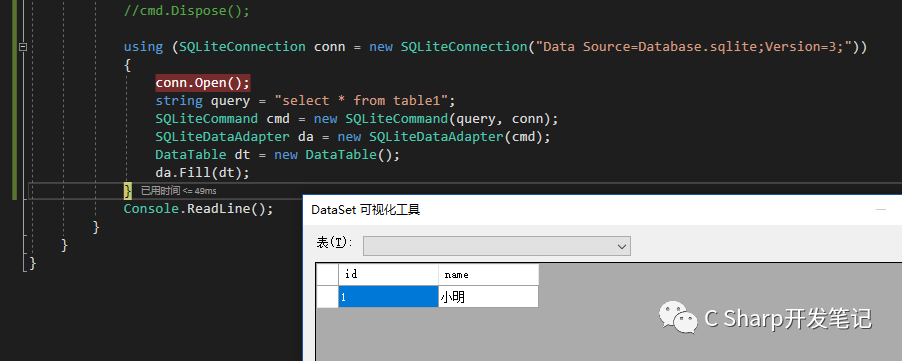Sort by the id column header
This screenshot has width=902, height=361.
click(388, 275)
